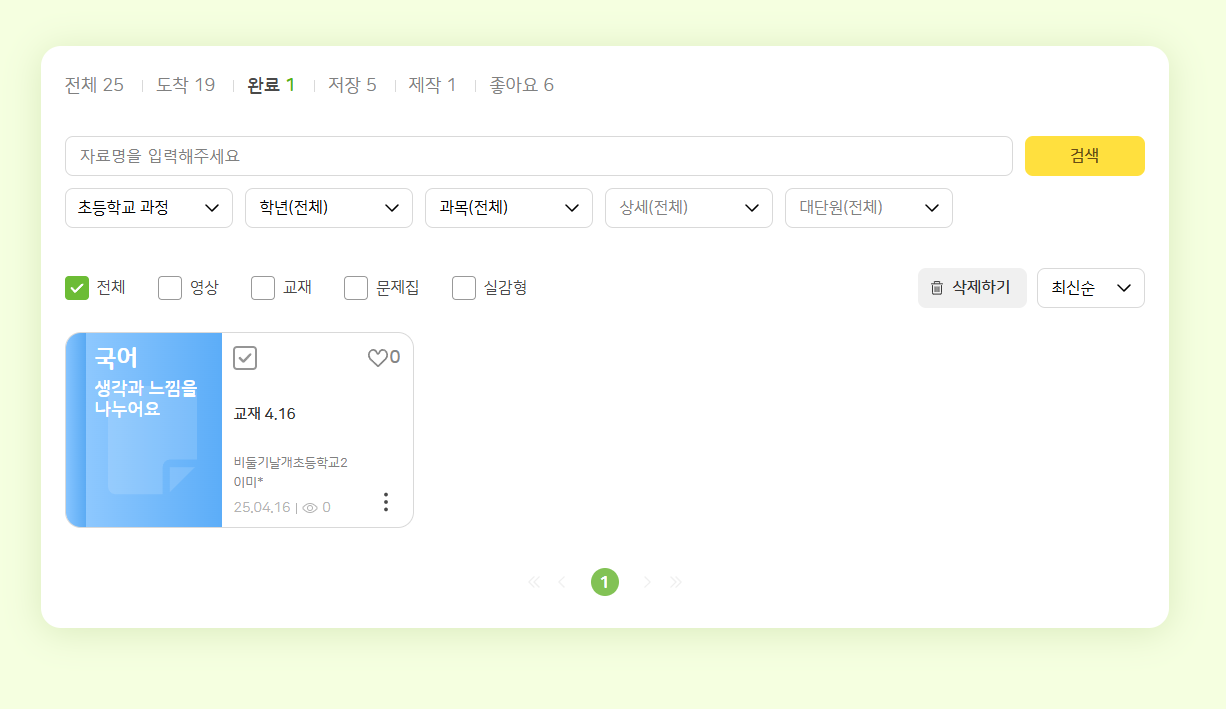
Task: Enable the 영상 filter checkbox
Action: [x=170, y=288]
